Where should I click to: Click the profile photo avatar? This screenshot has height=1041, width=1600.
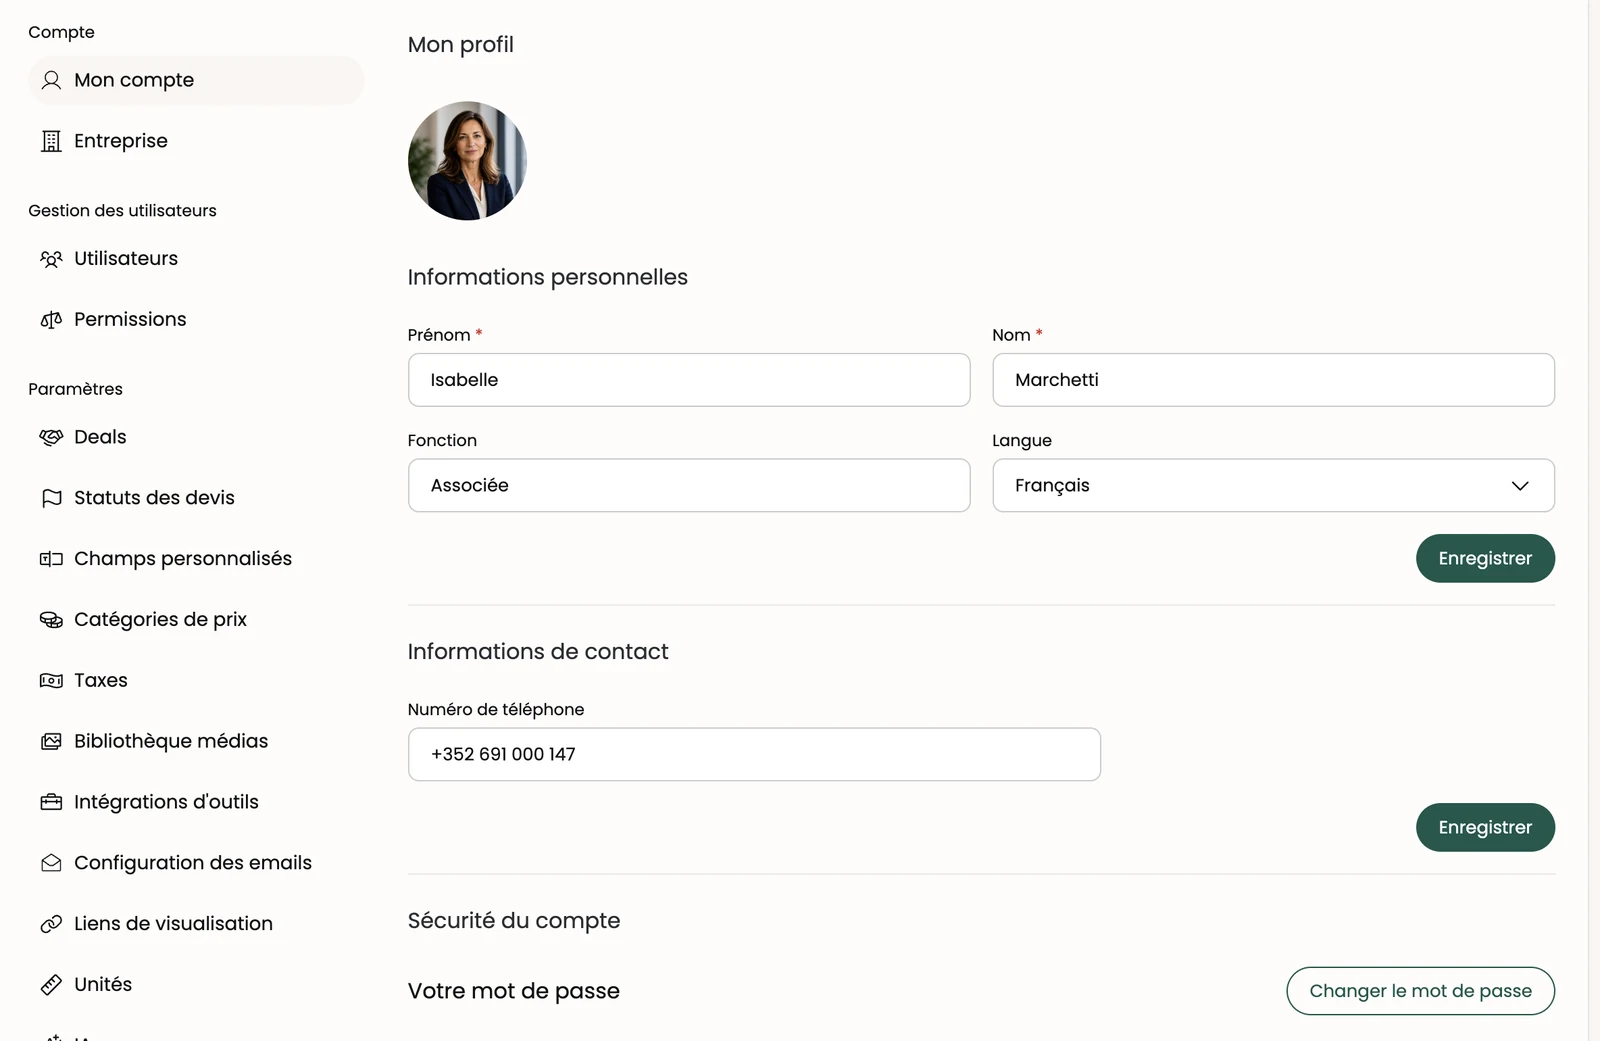coord(467,161)
